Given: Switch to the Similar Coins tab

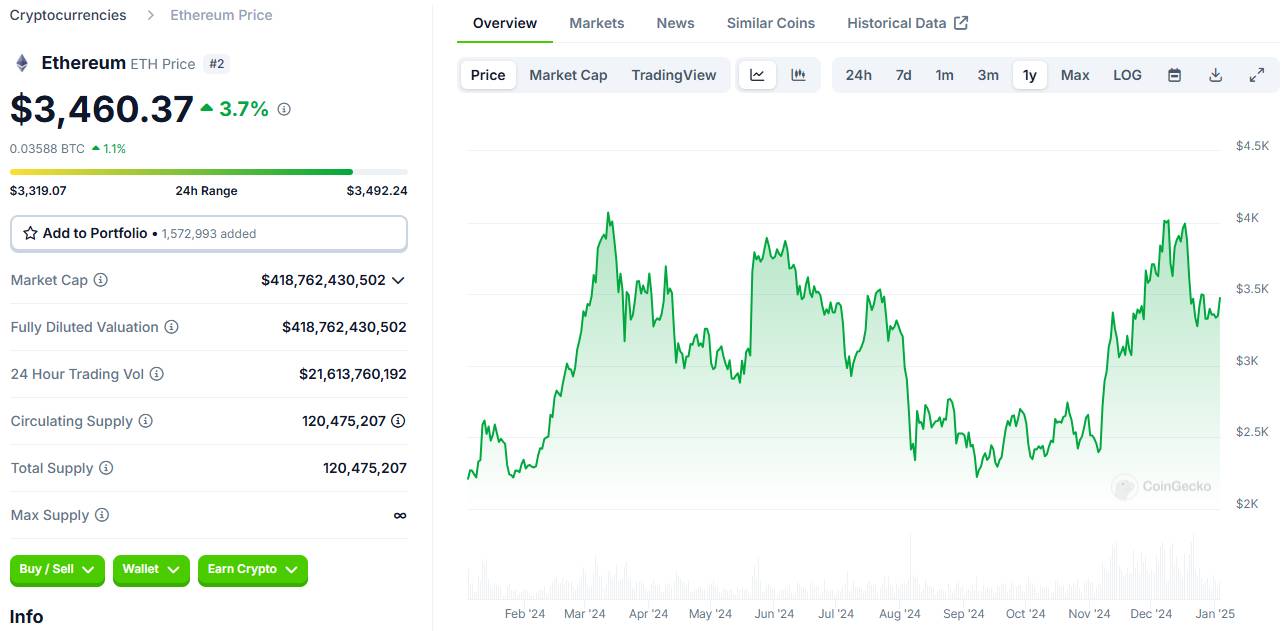Looking at the screenshot, I should pyautogui.click(x=771, y=23).
